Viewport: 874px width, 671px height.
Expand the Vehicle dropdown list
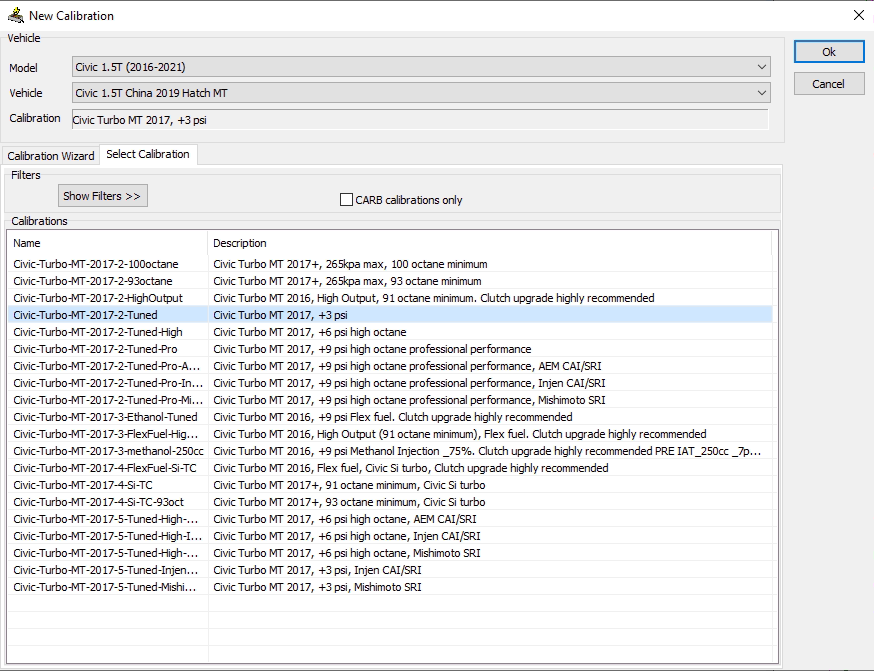pos(421,93)
